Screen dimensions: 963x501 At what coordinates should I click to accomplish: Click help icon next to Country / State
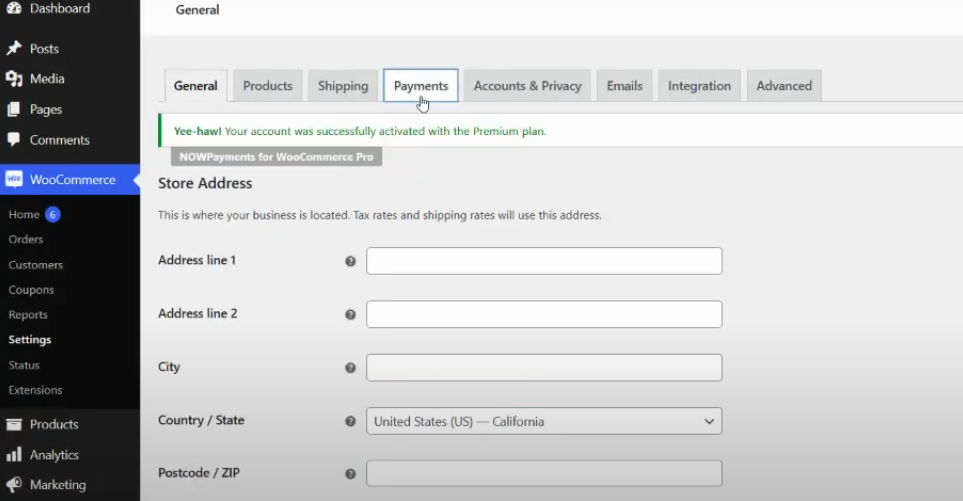pos(350,422)
